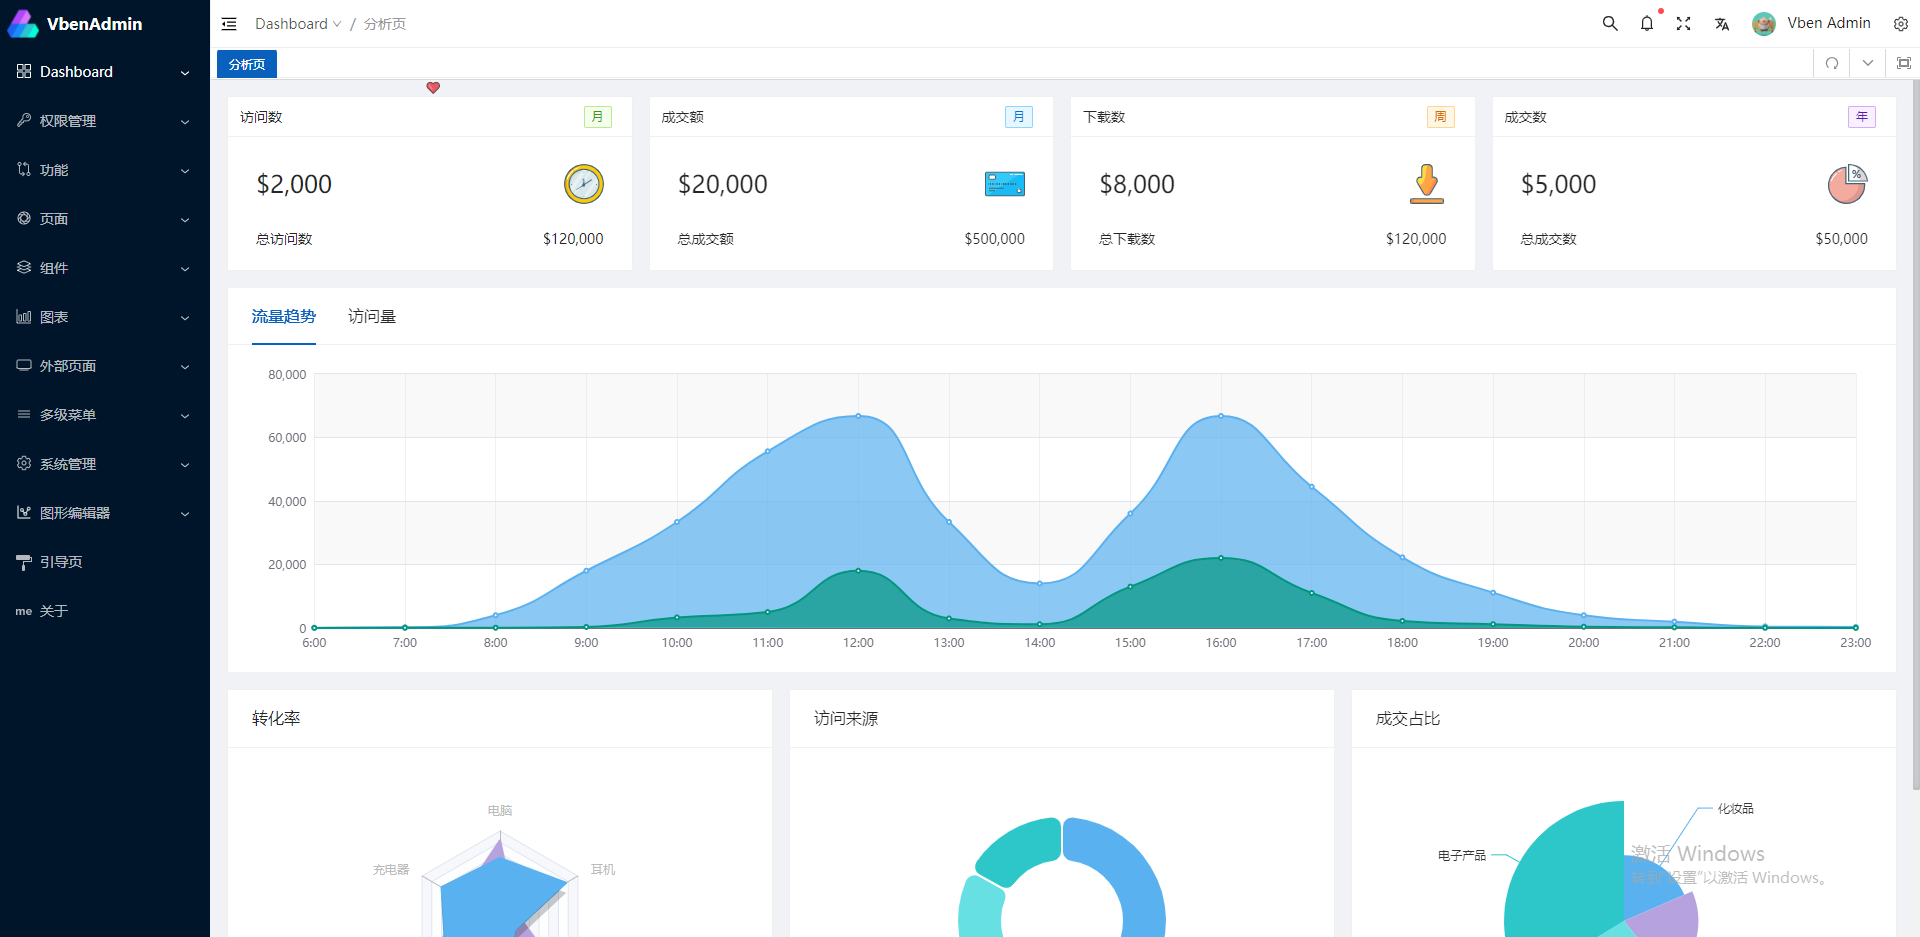Click the download arrow icon on 下载数 card

[1427, 184]
